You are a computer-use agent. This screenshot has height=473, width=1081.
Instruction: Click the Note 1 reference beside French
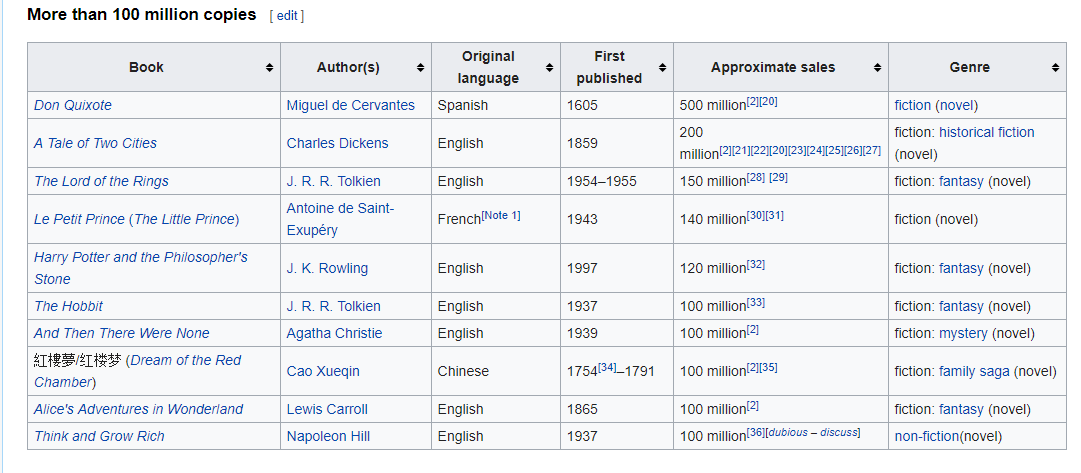click(501, 216)
